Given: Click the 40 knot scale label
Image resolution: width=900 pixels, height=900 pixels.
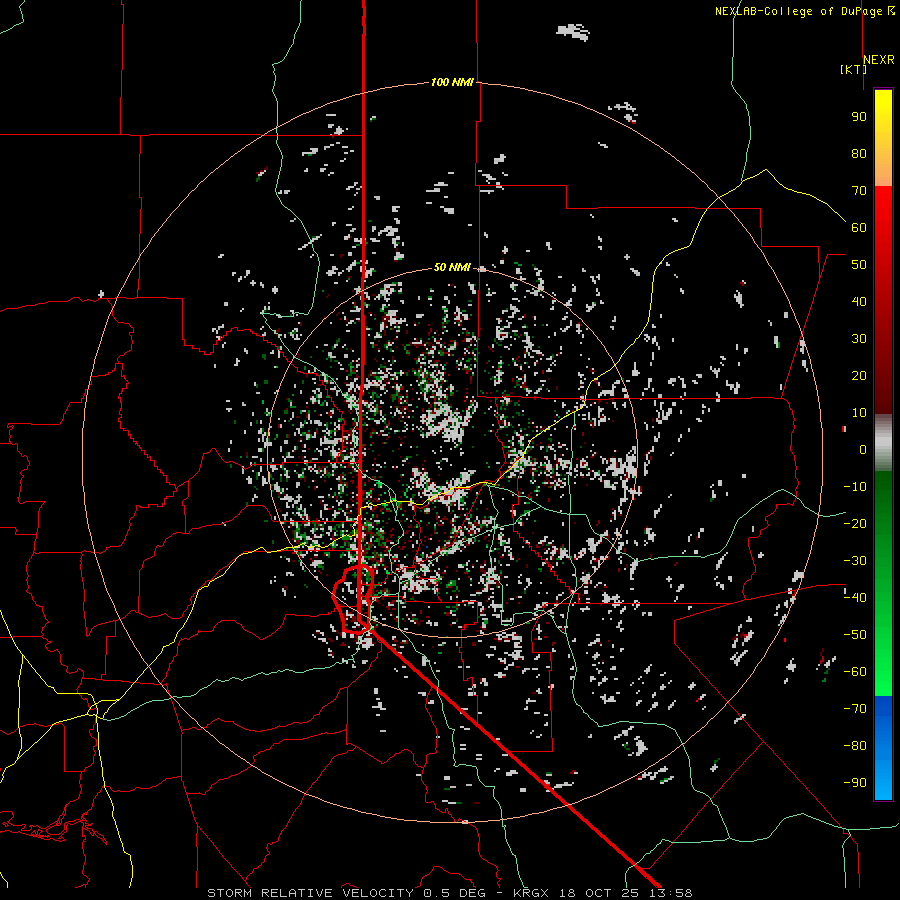Looking at the screenshot, I should point(859,301).
